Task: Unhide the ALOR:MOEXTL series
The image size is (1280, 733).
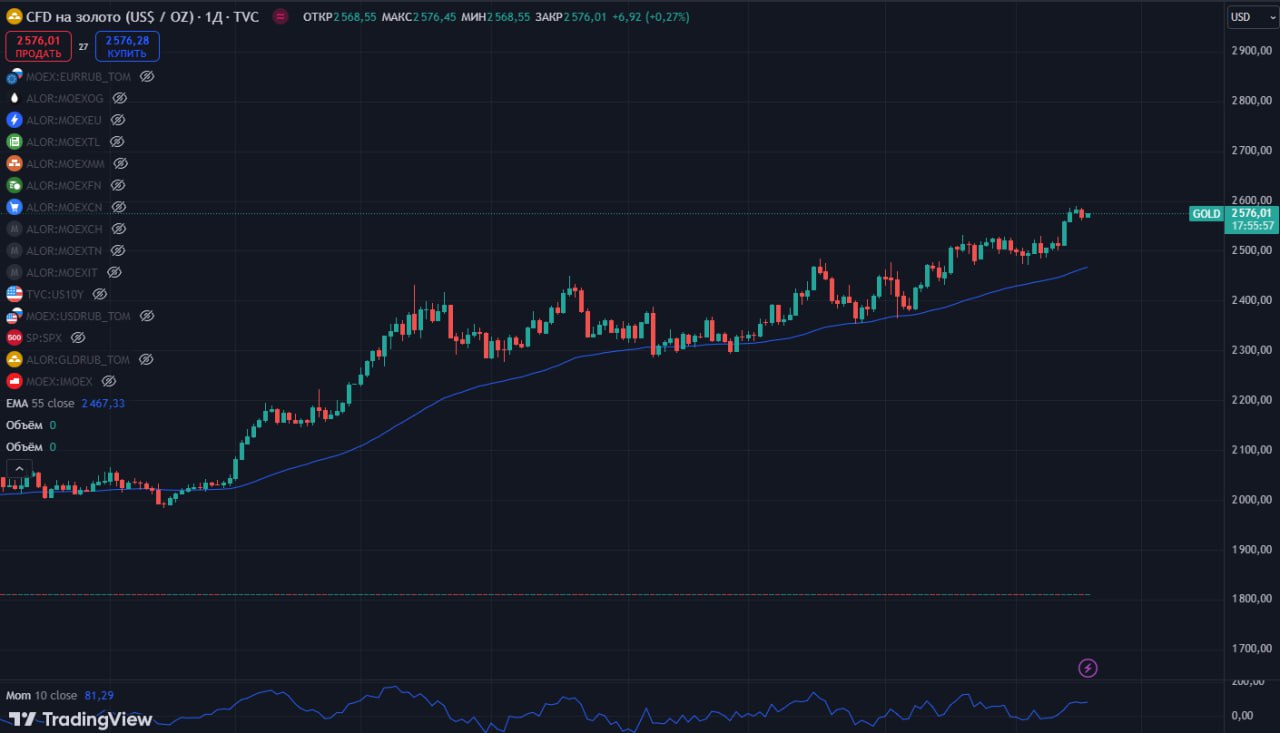Action: (x=117, y=142)
